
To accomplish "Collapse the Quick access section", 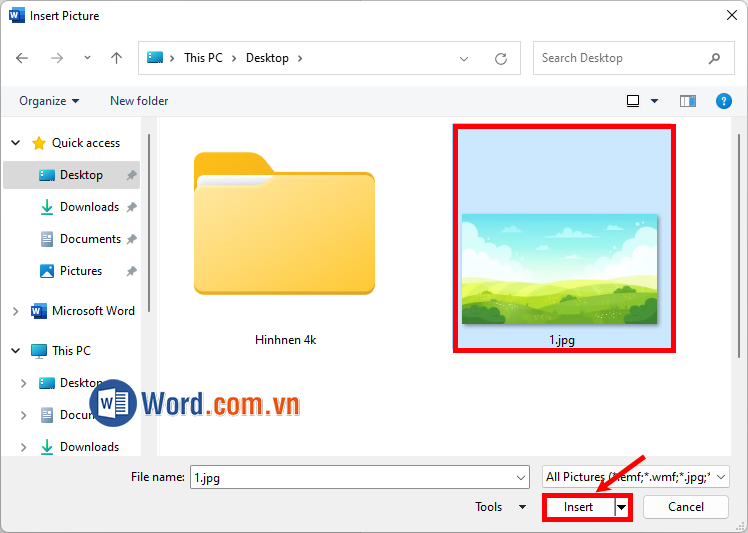I will click(x=16, y=143).
